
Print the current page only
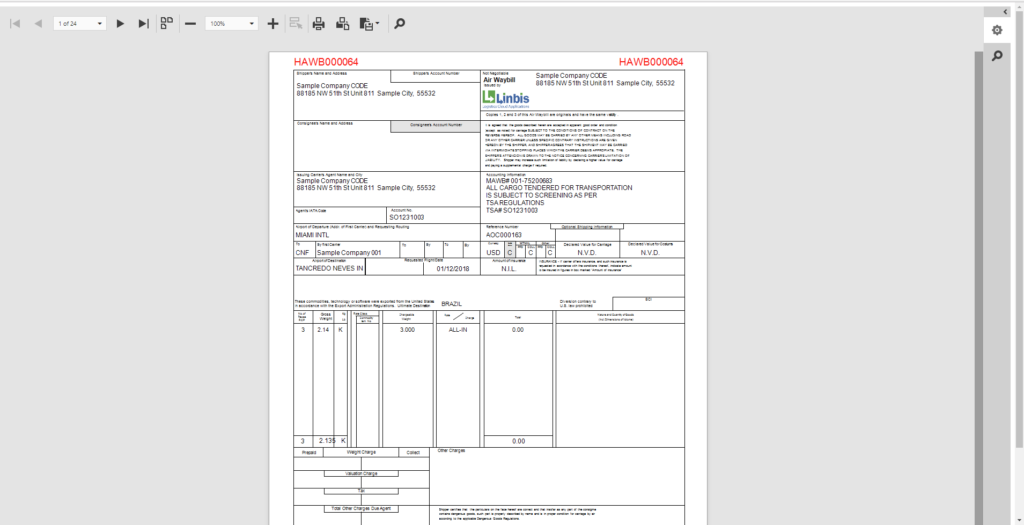(342, 23)
